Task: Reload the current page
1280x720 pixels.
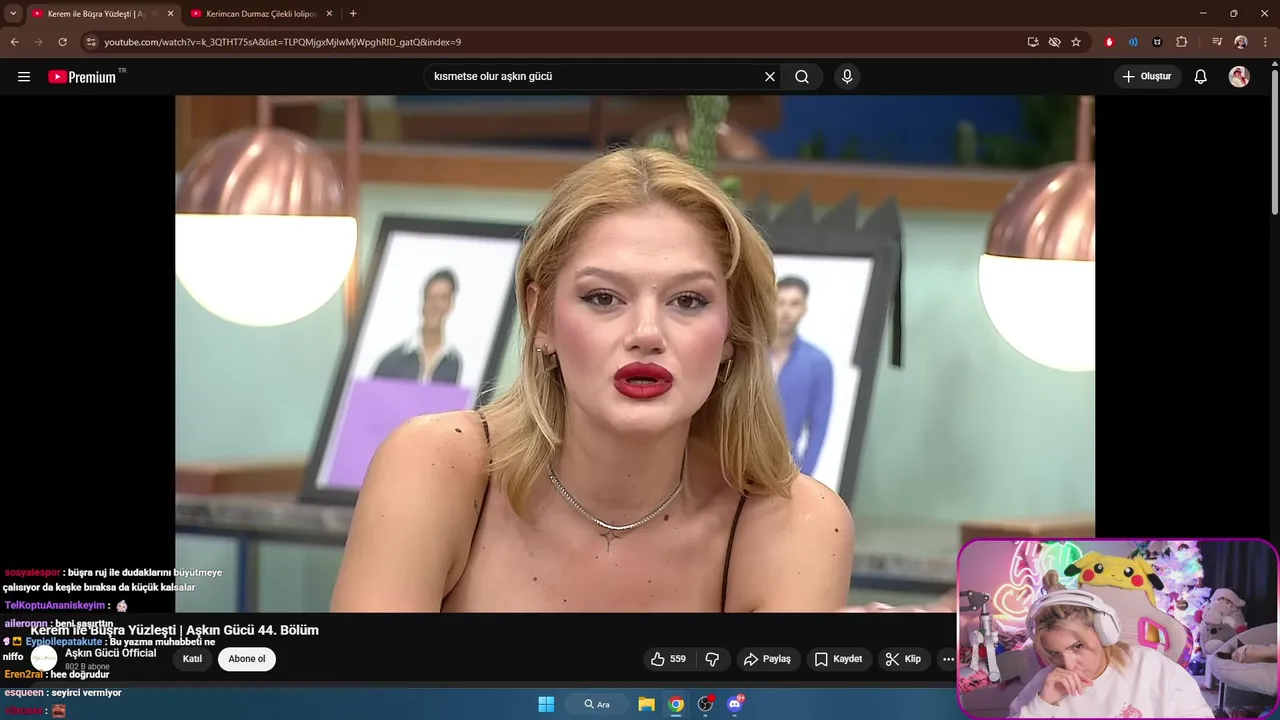Action: (x=62, y=42)
